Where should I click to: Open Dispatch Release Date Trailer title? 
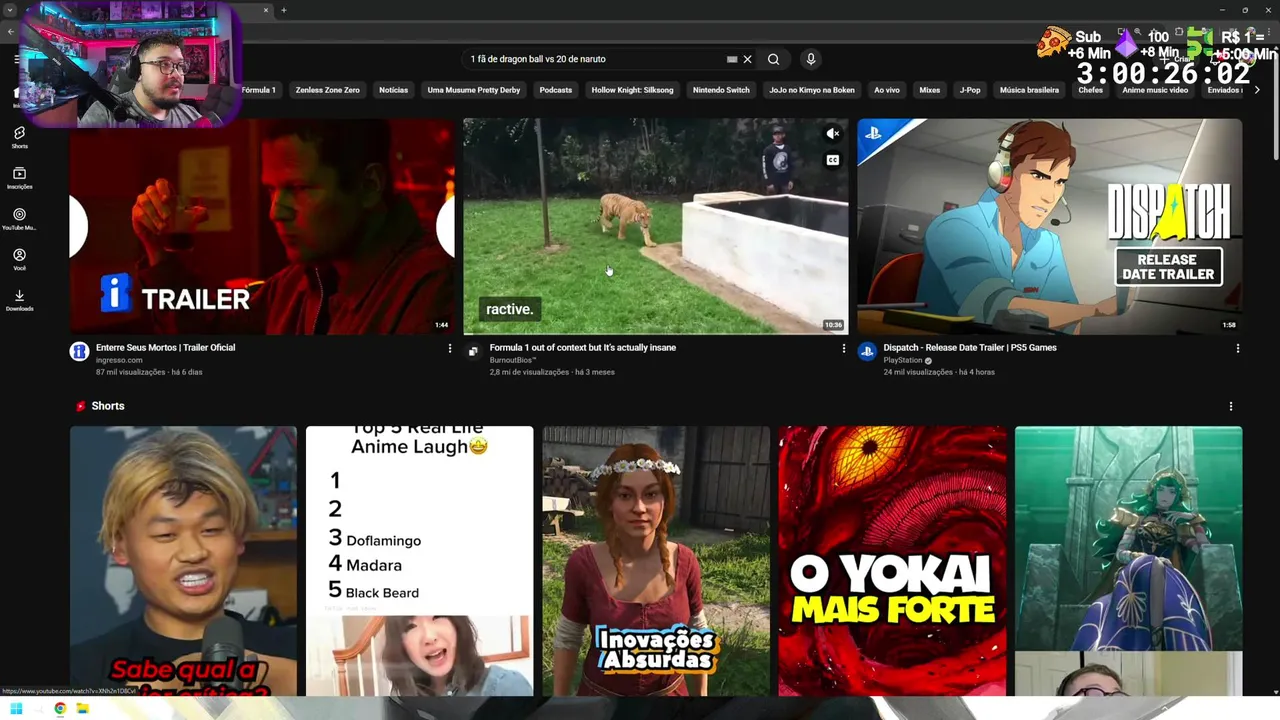click(970, 348)
